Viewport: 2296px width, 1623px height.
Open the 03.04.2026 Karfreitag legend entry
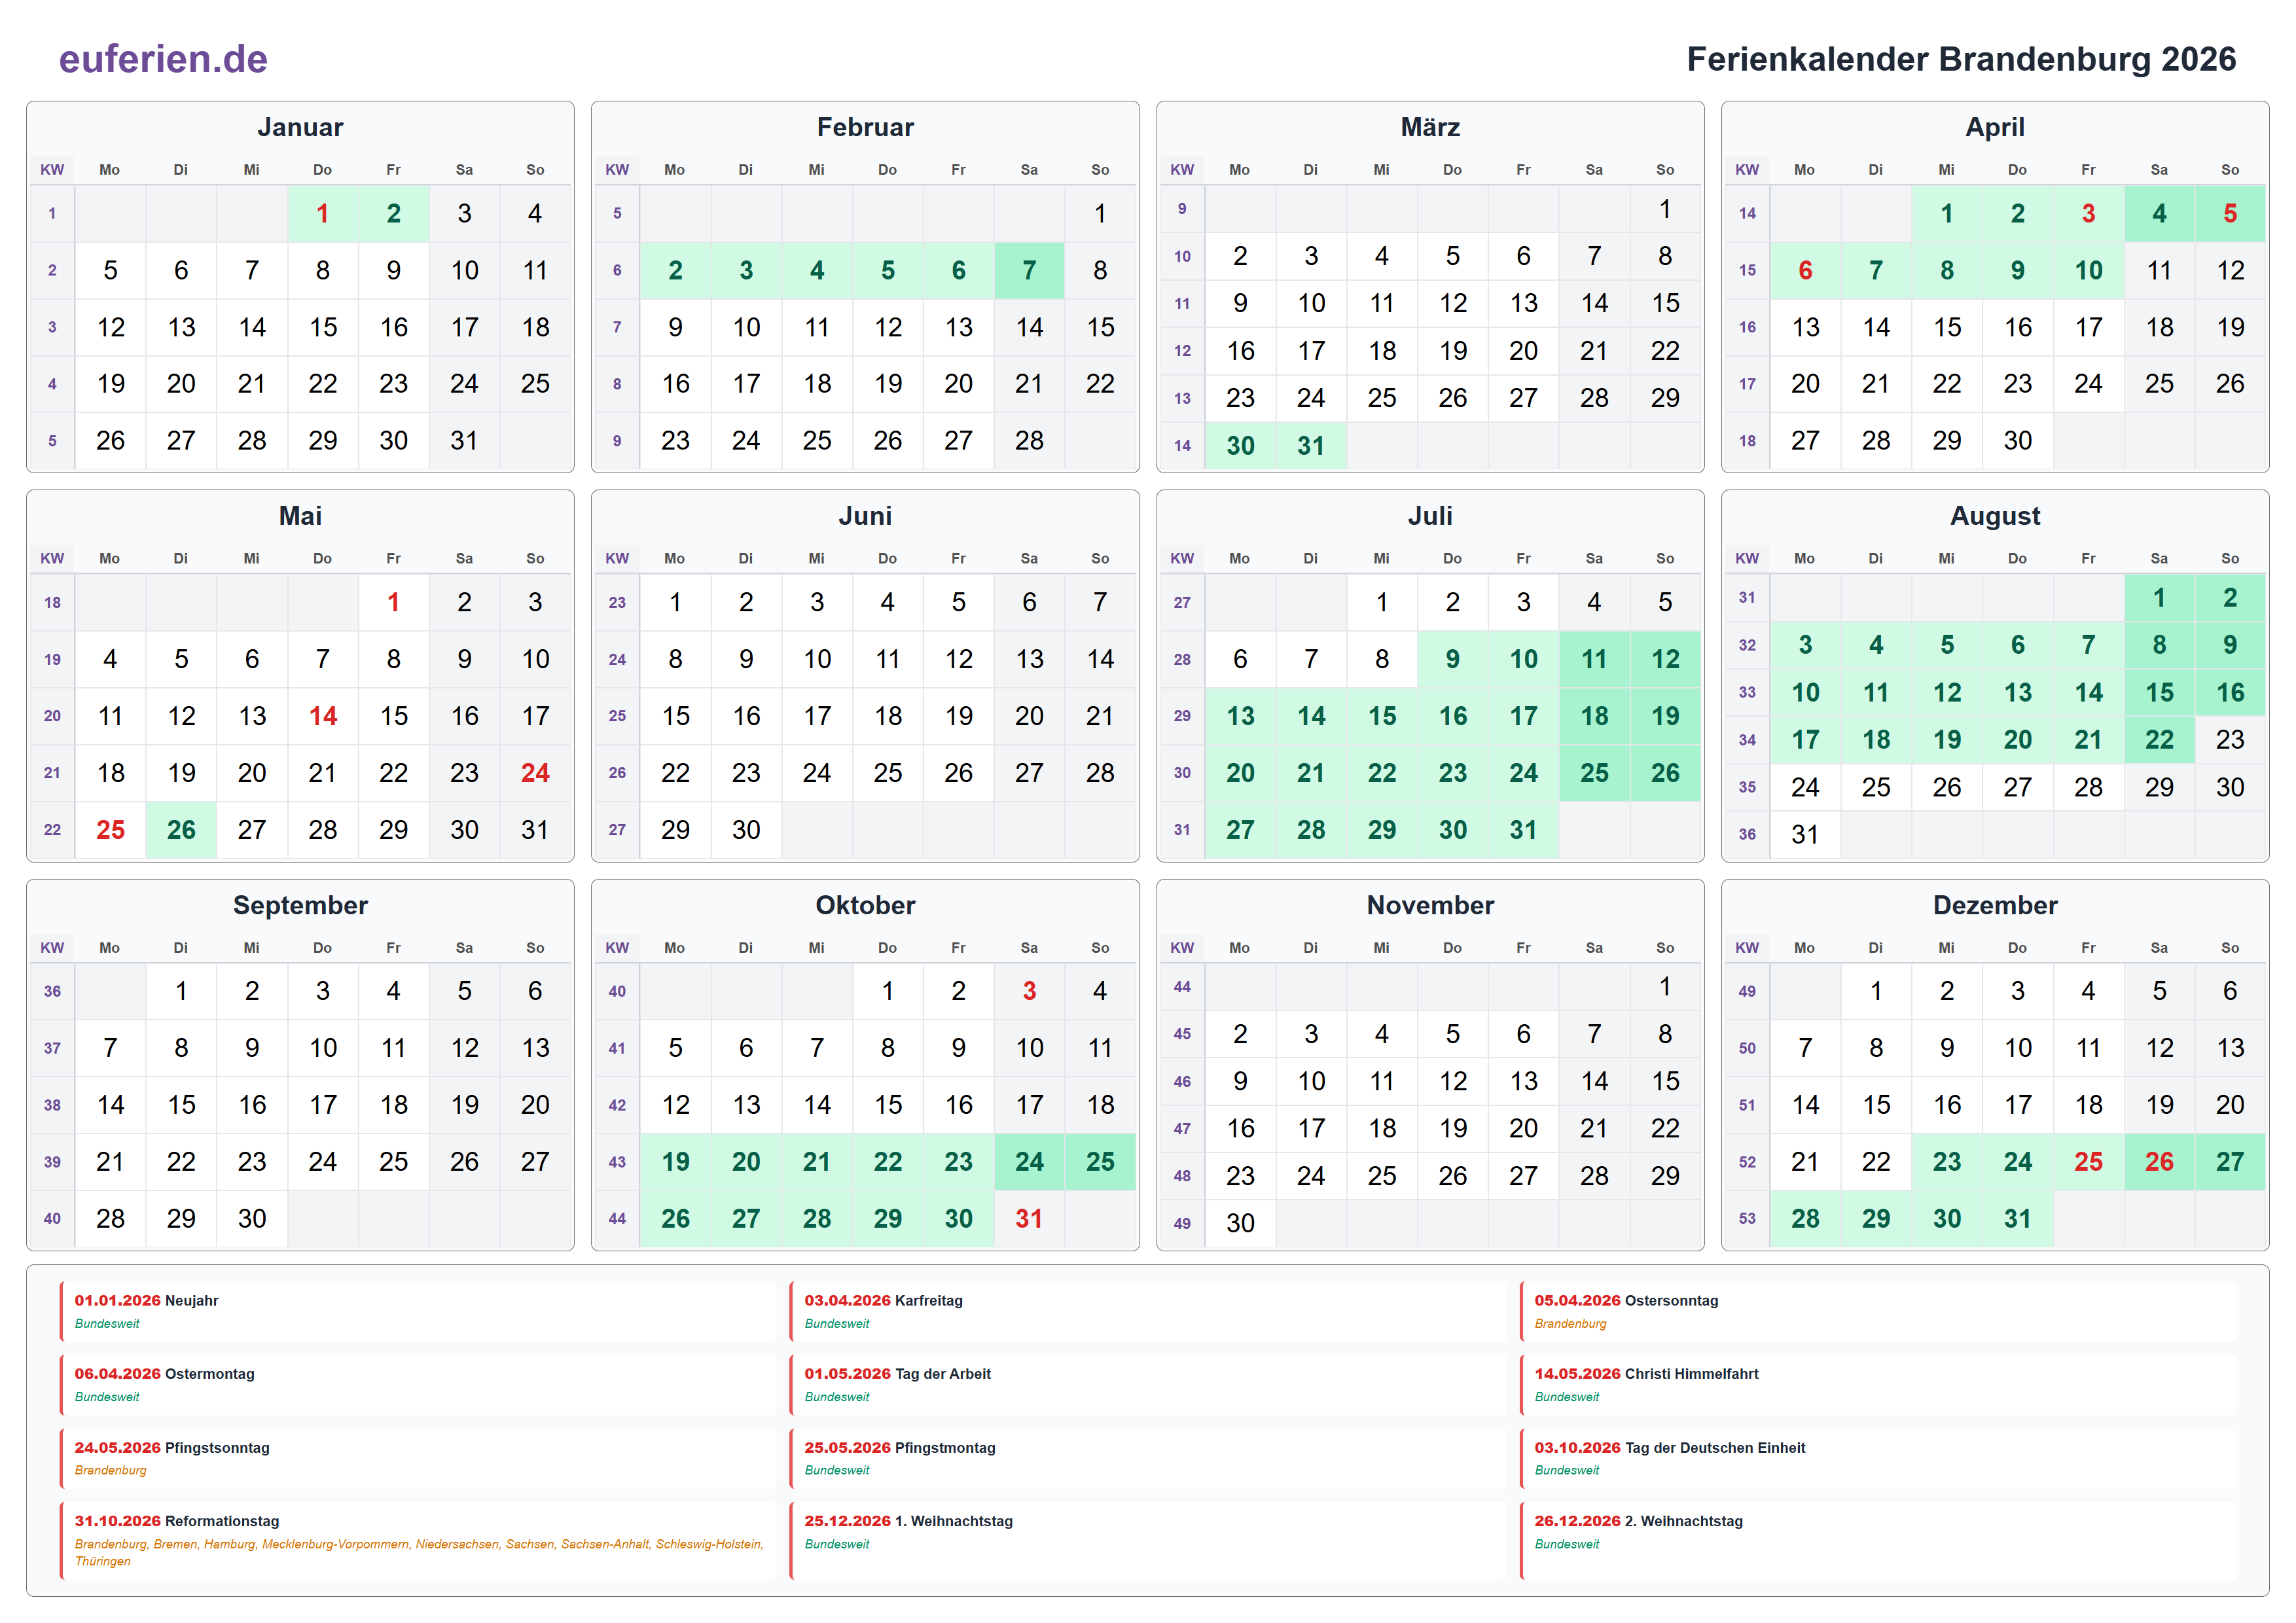click(1148, 1311)
